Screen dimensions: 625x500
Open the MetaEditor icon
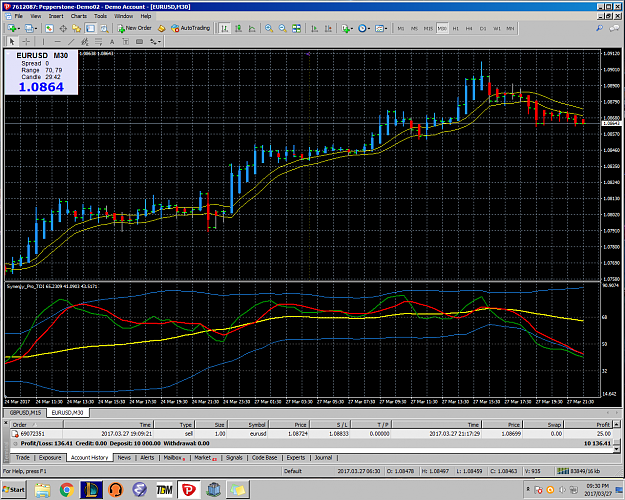click(161, 28)
